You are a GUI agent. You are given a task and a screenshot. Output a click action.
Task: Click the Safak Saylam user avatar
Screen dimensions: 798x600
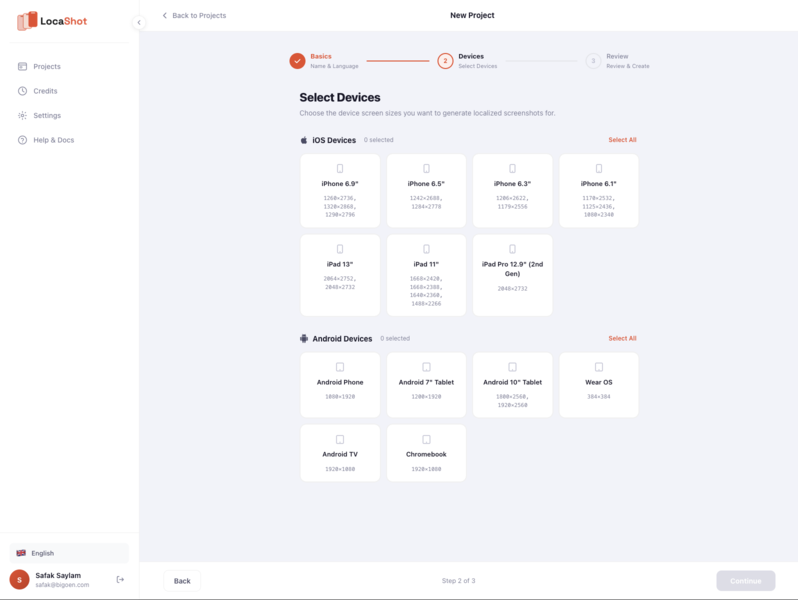pos(19,580)
